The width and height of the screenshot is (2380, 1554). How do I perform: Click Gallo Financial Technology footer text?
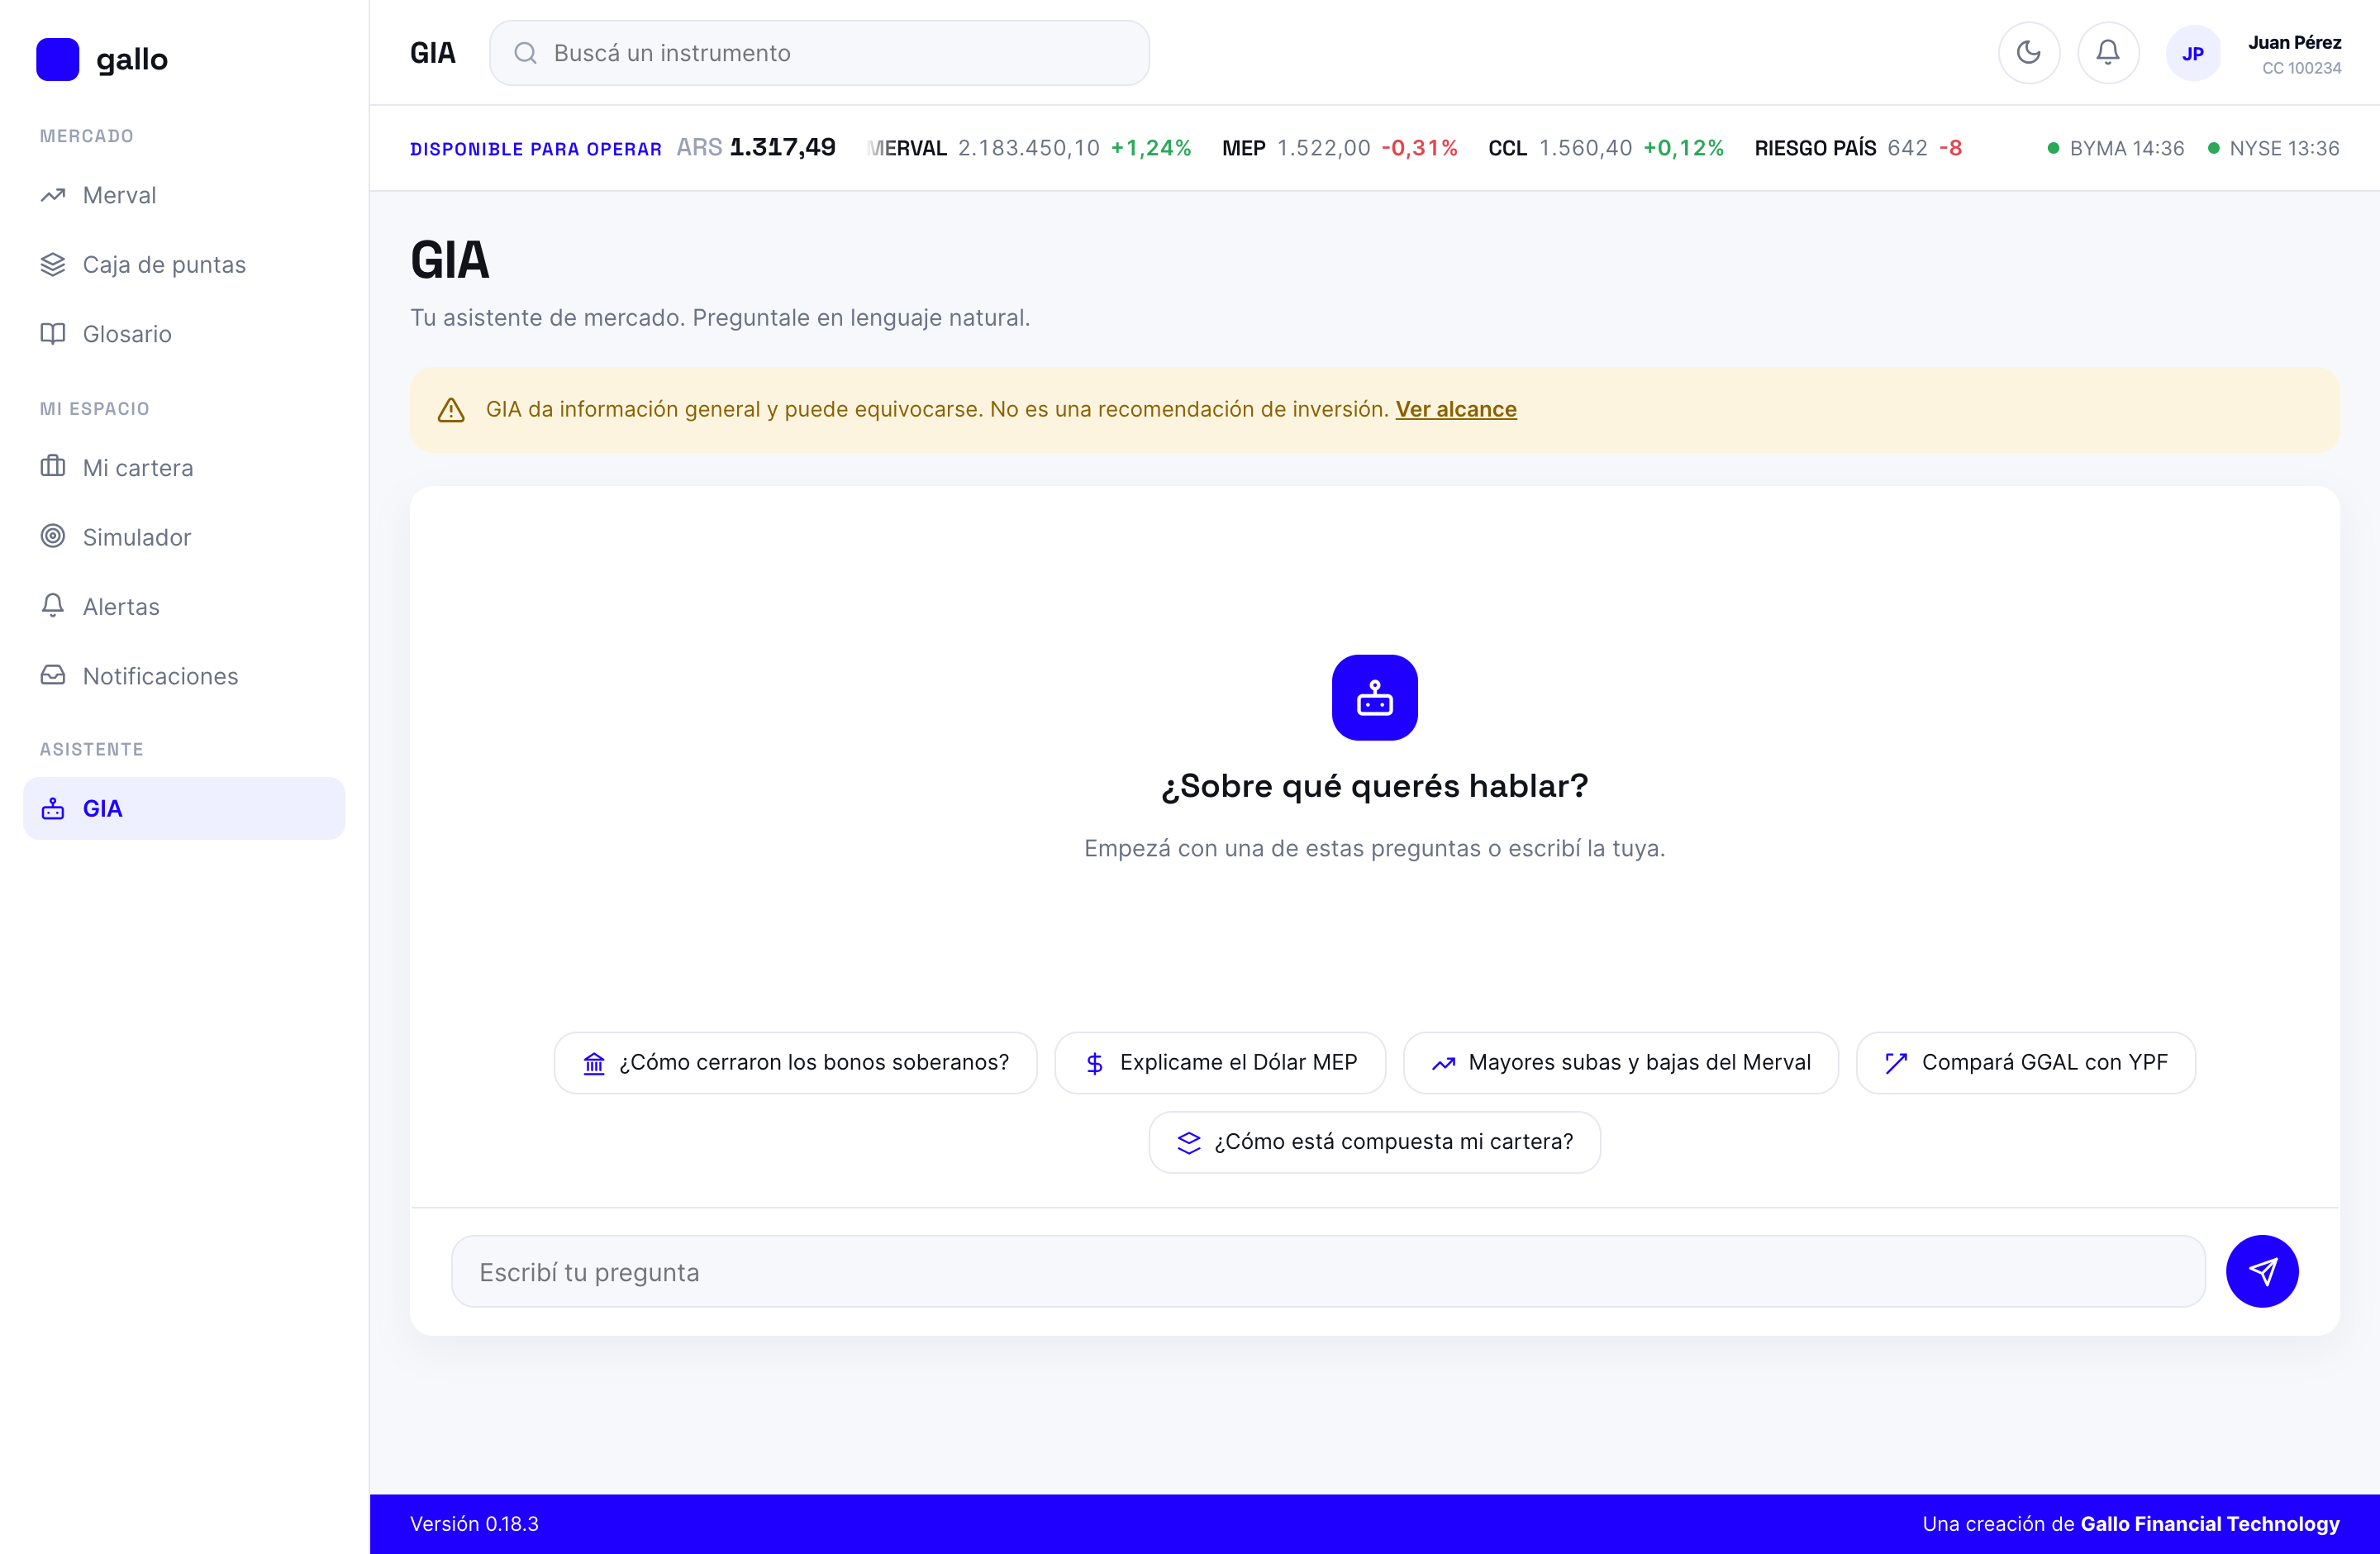[2210, 1523]
